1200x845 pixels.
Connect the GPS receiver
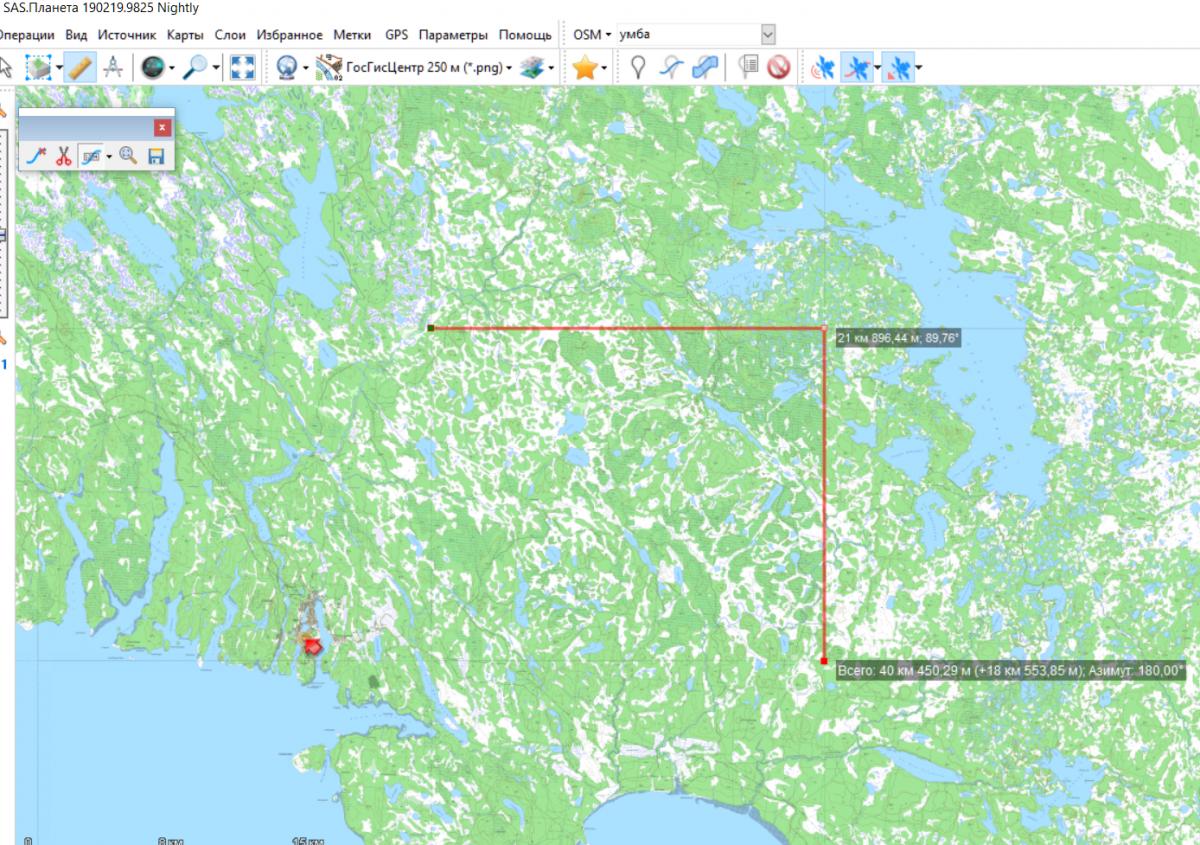pyautogui.click(x=824, y=68)
